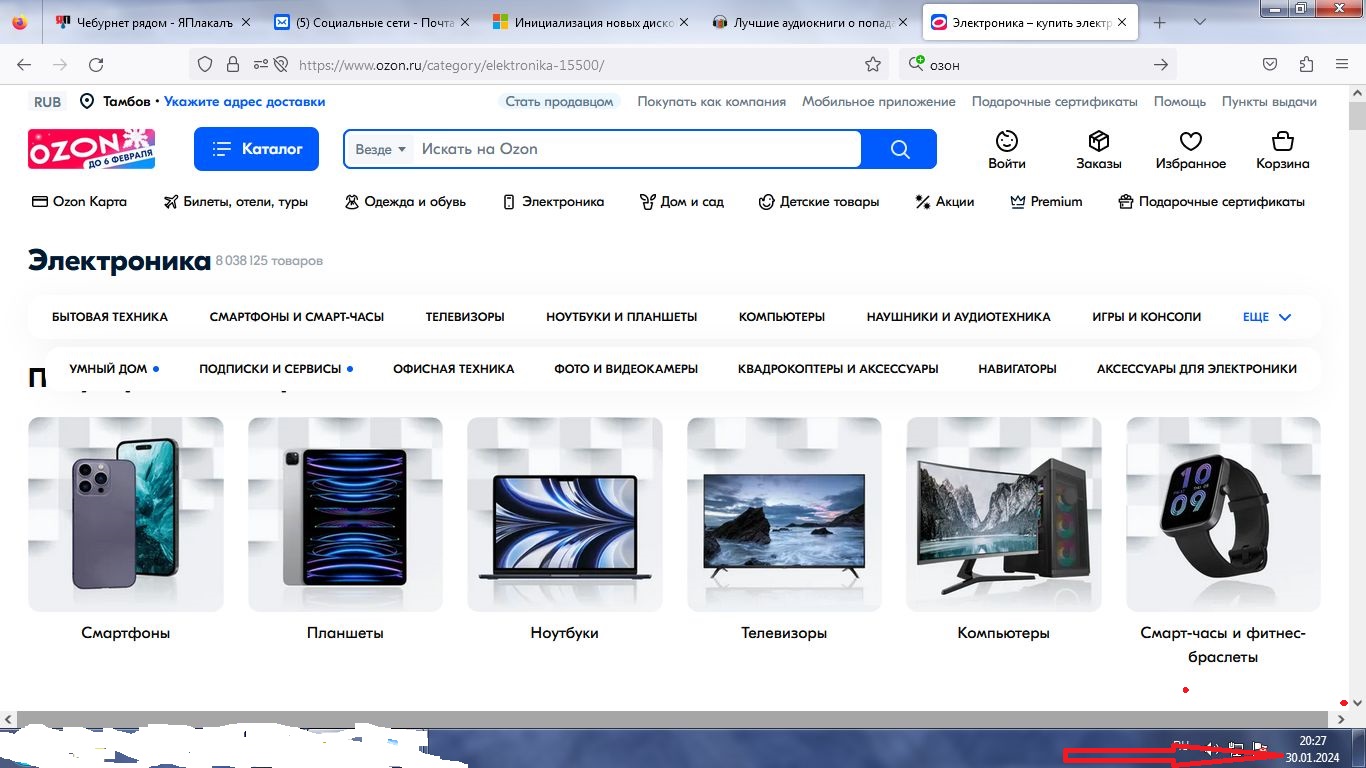Select СМАРТФОНЫ И СМАРТ-ЧАСЫ category
The image size is (1366, 768).
tap(297, 317)
